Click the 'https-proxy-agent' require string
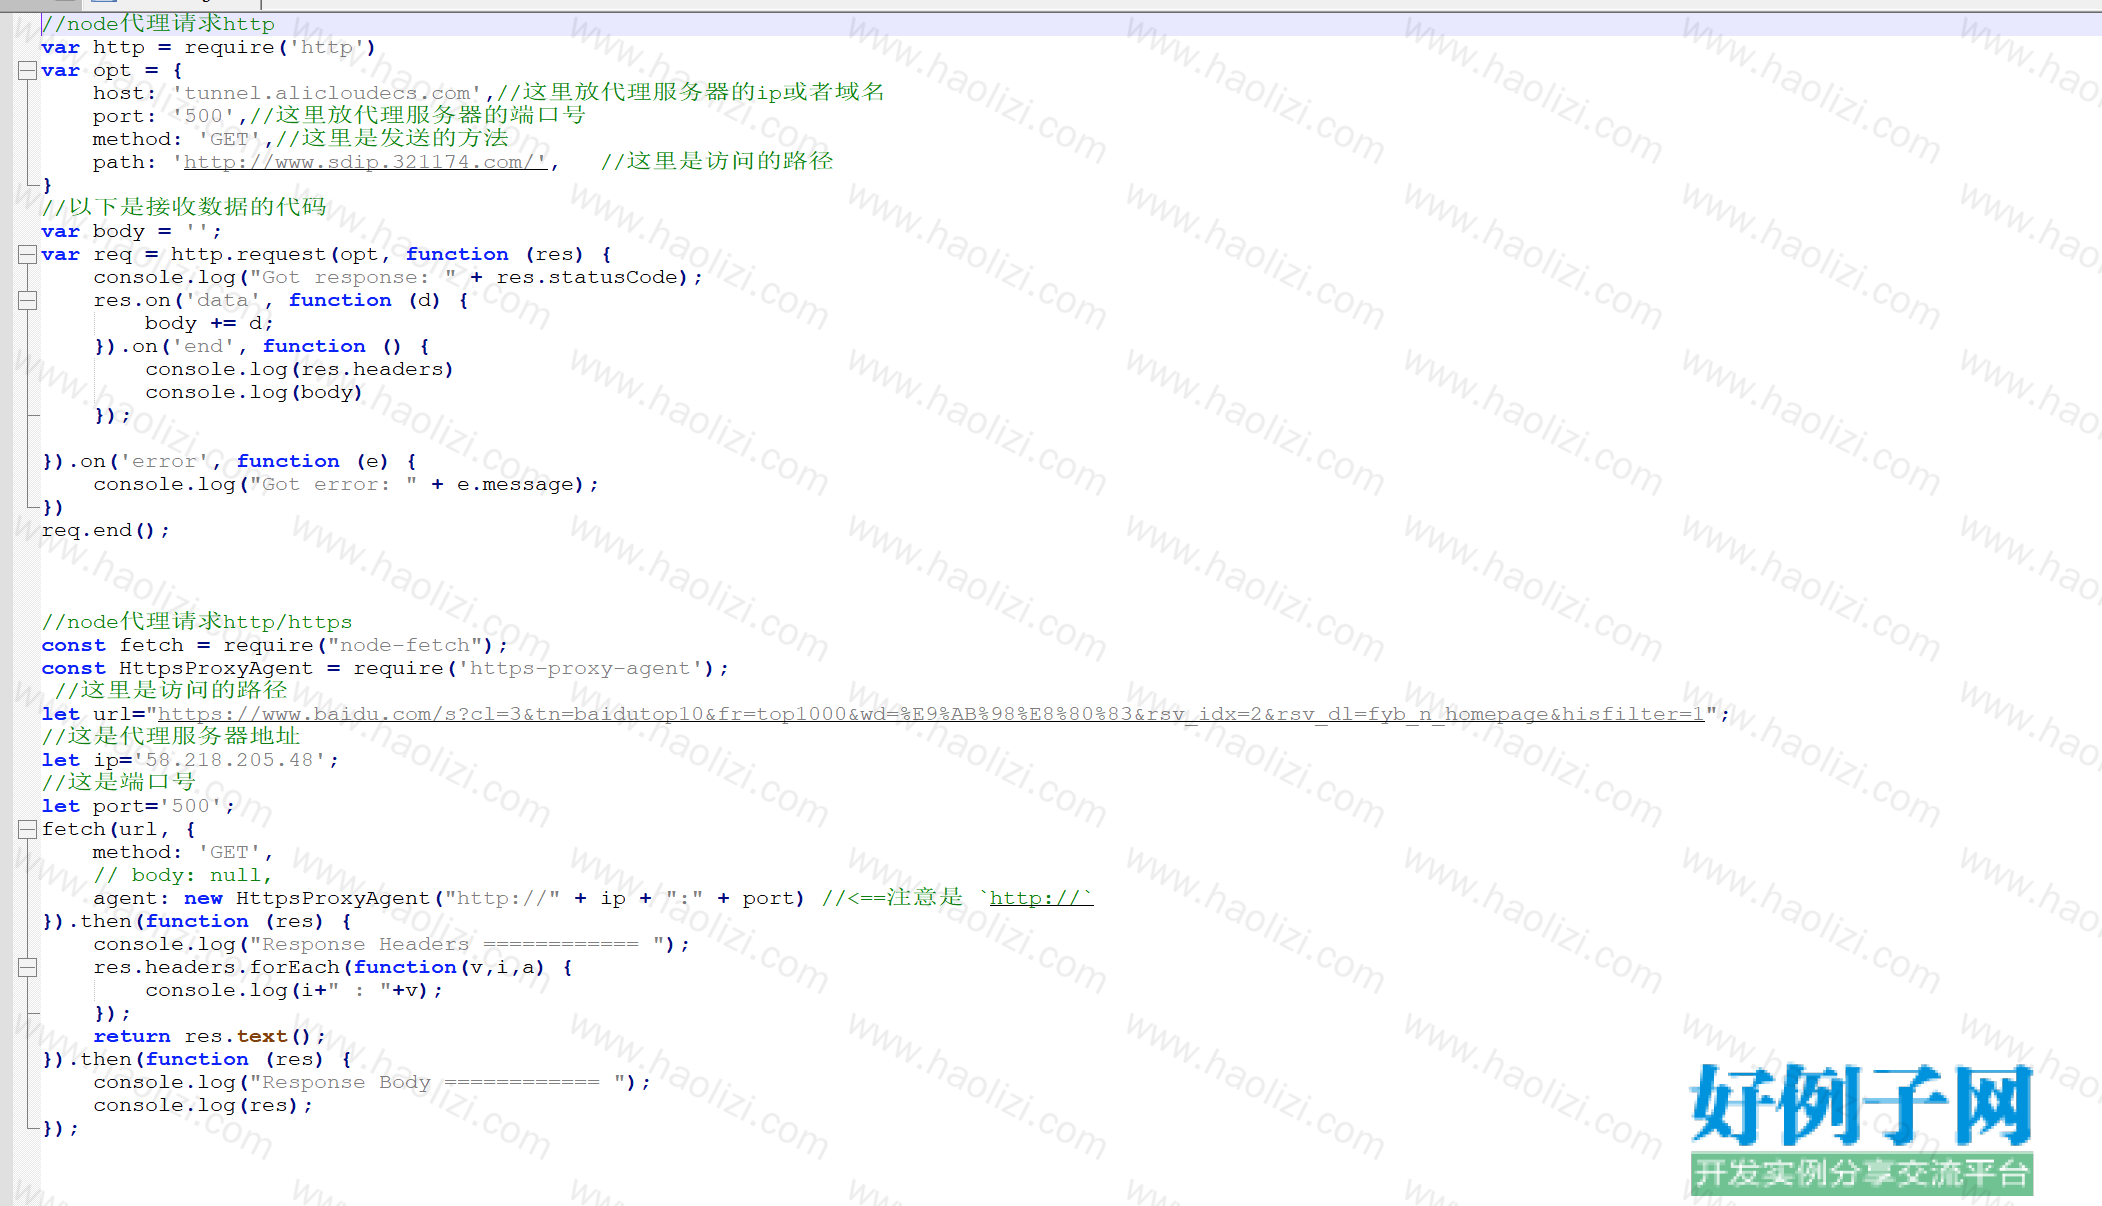2102x1206 pixels. tap(580, 668)
